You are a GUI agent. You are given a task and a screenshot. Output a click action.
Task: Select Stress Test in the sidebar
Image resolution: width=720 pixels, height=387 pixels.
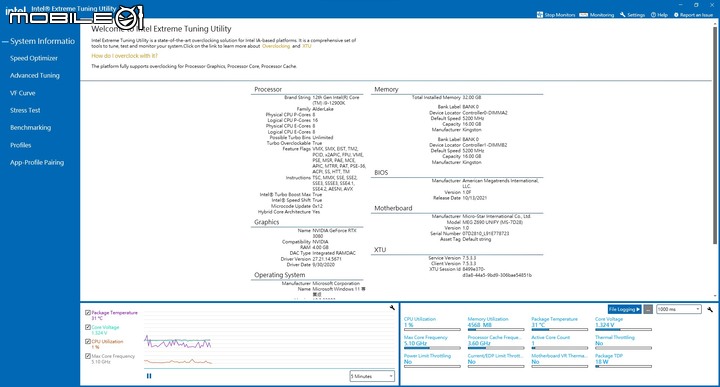25,110
